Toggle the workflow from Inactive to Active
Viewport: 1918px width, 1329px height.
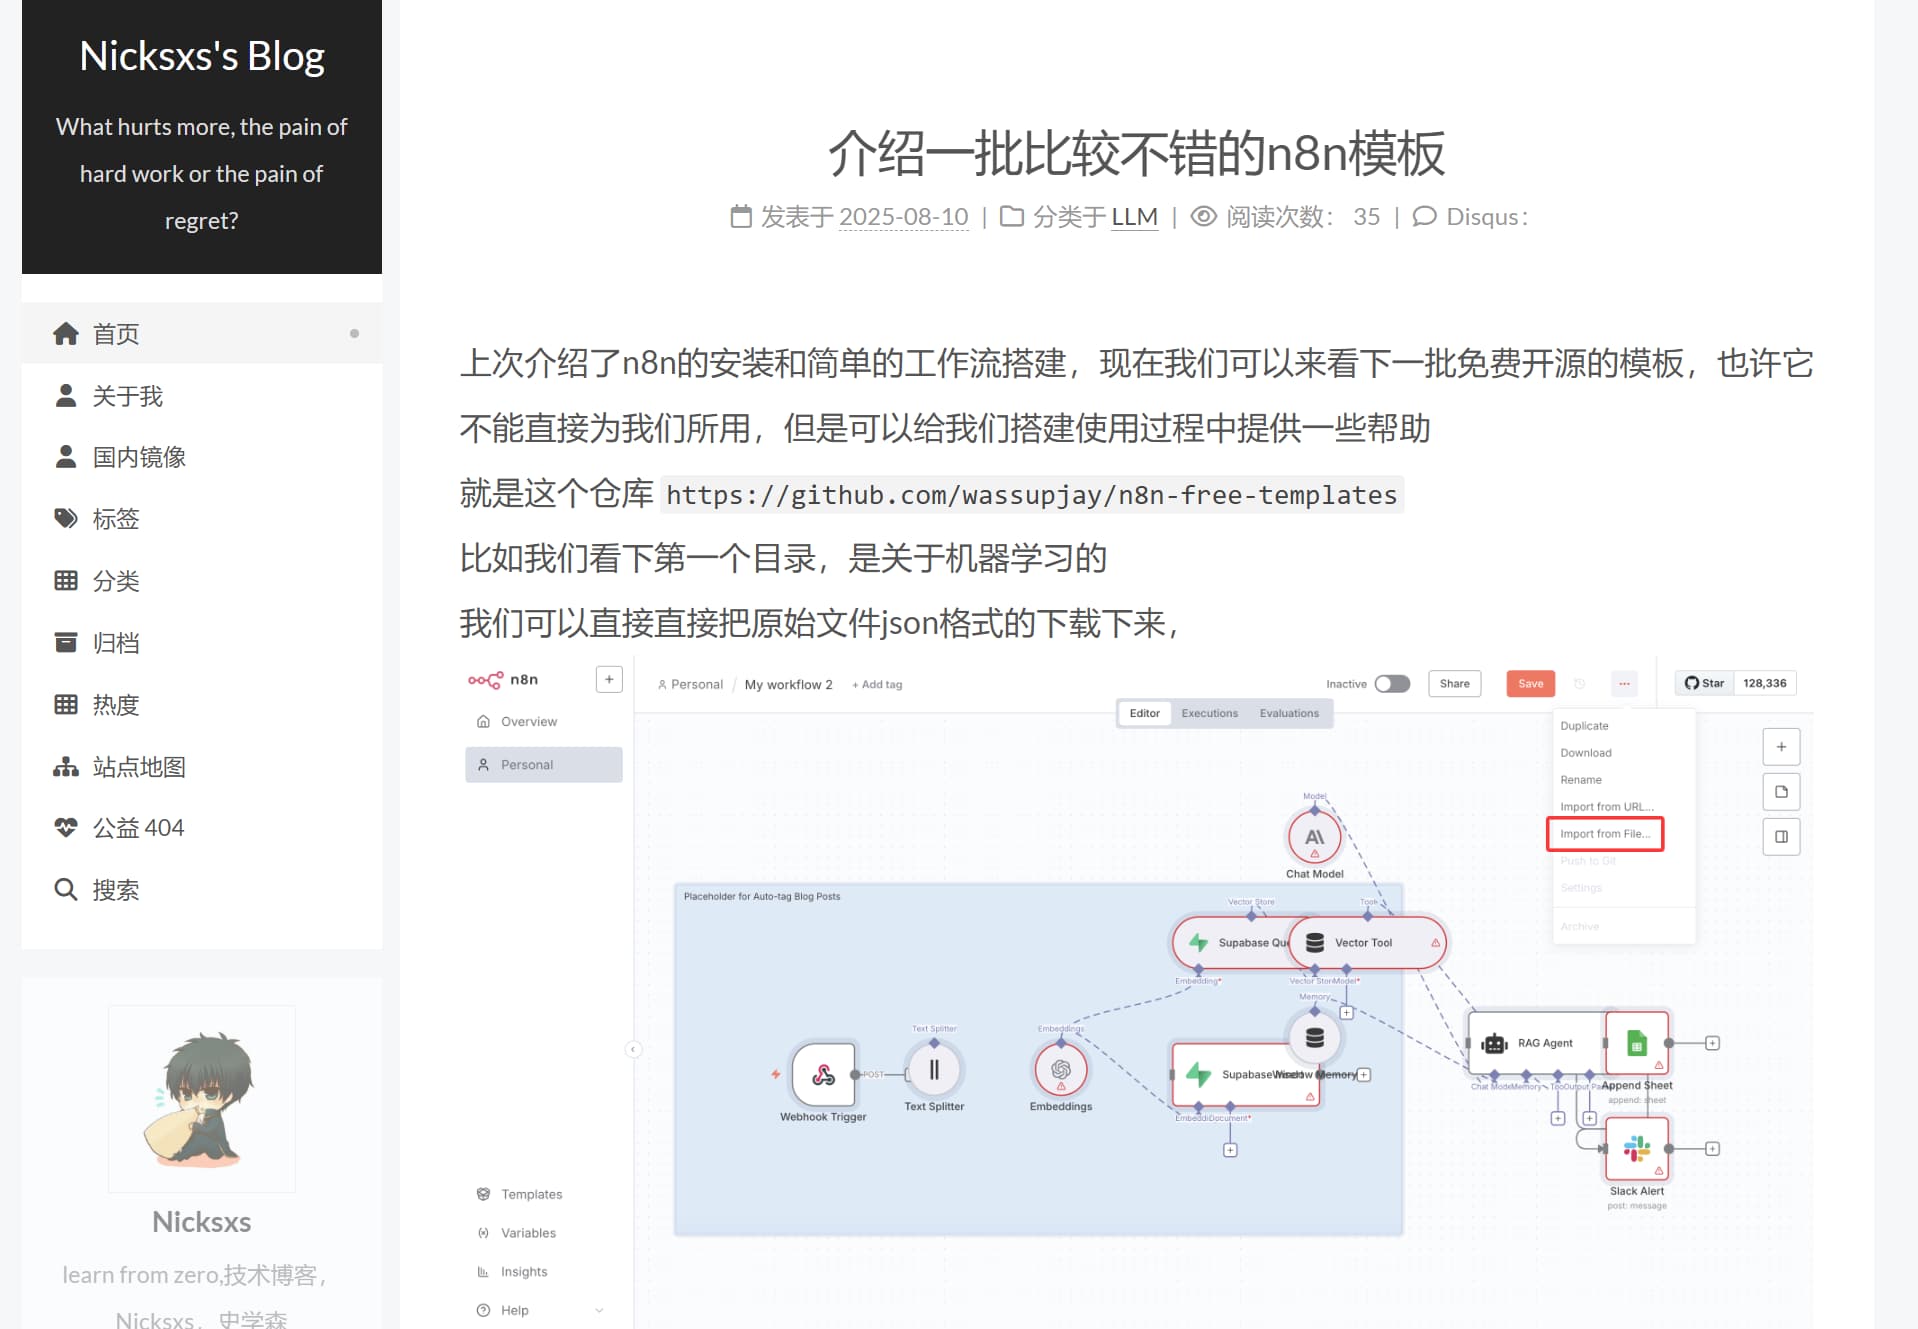[1392, 683]
